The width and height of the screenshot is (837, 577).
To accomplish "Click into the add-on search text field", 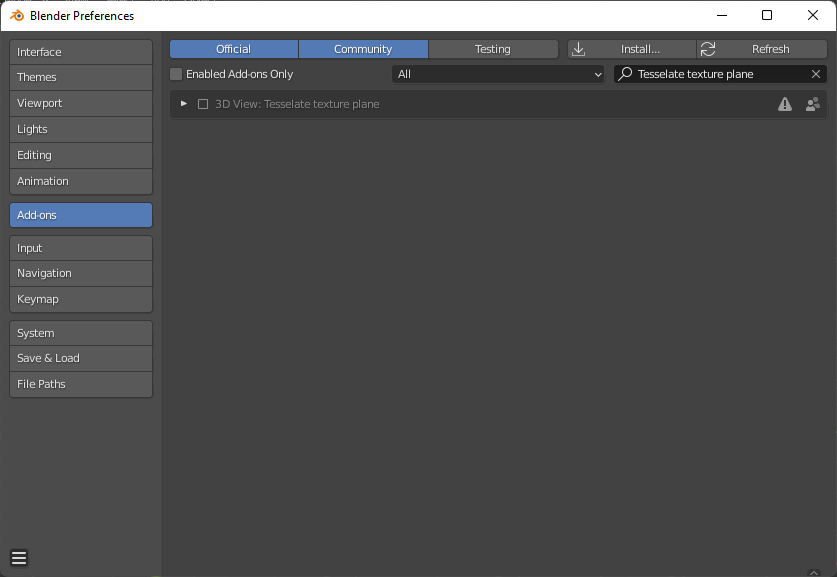I will [x=718, y=74].
